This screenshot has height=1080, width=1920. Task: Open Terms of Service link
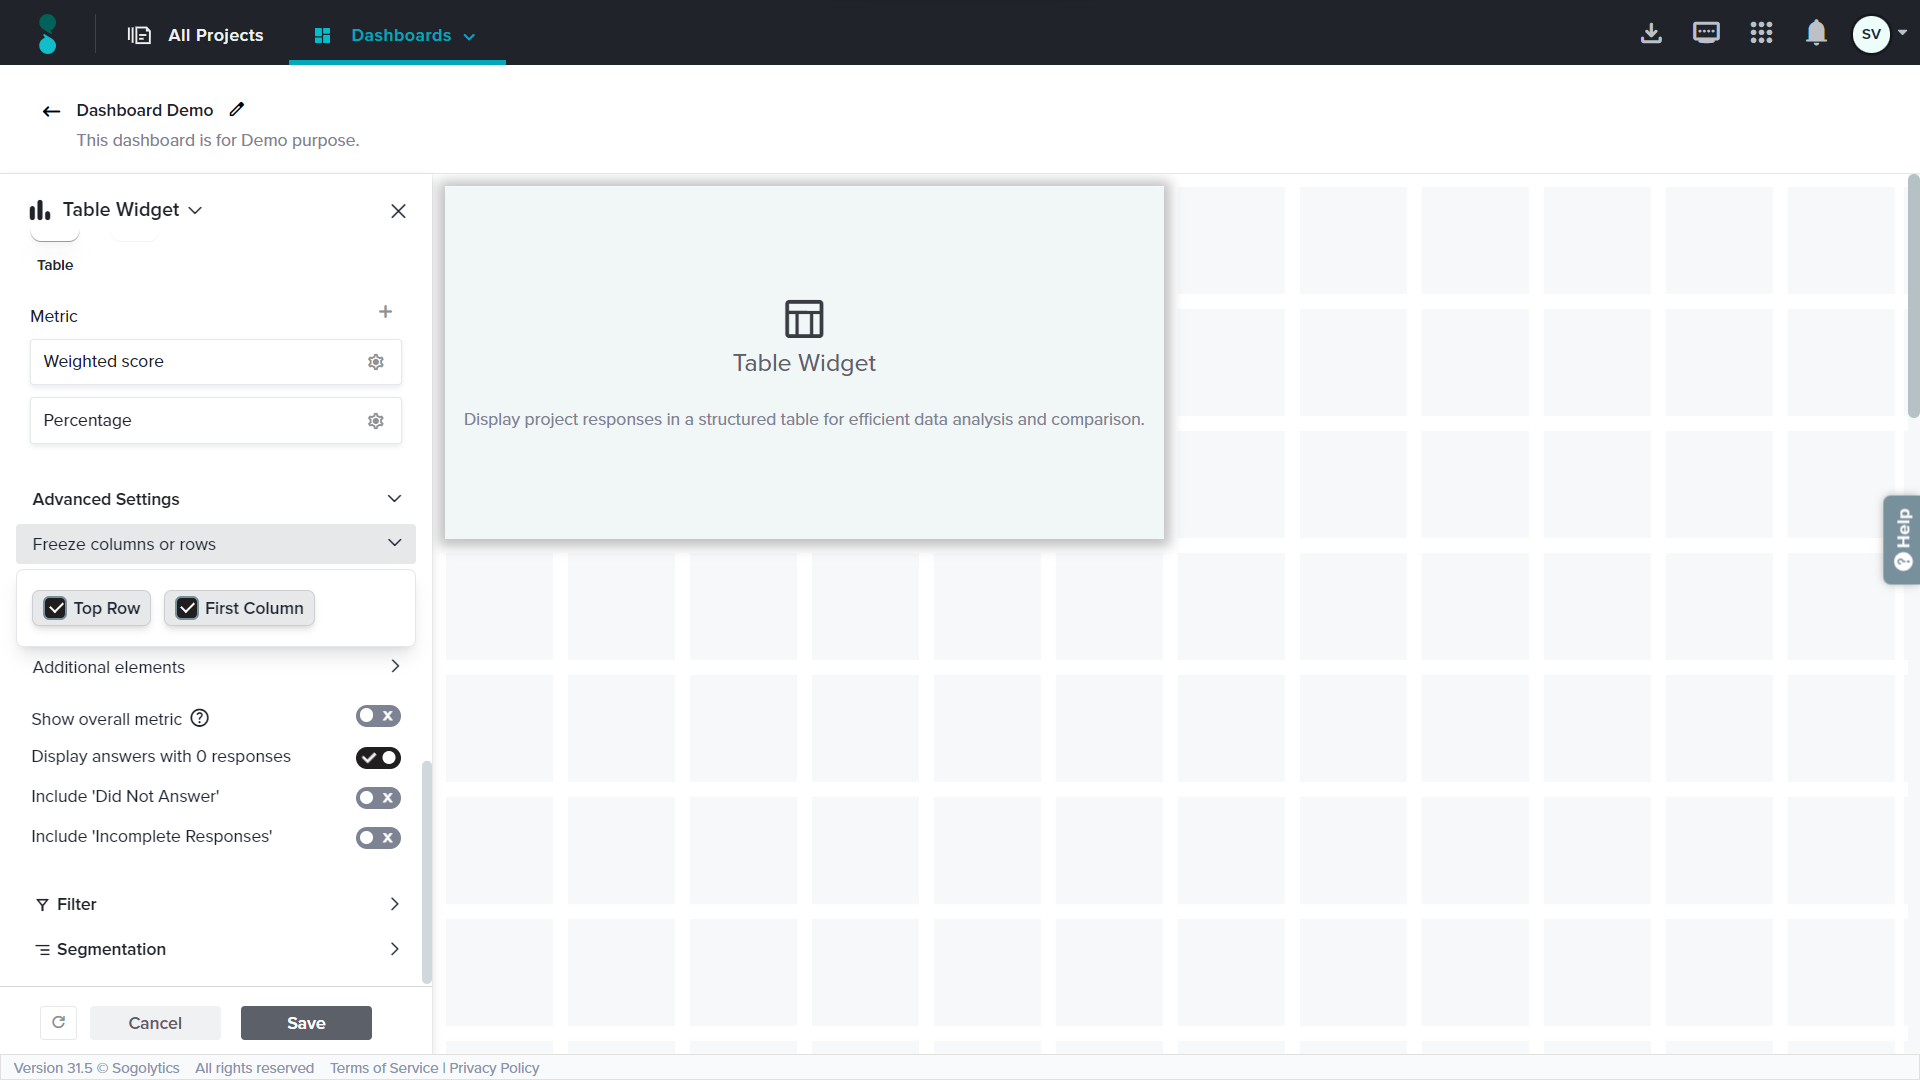(x=384, y=1068)
